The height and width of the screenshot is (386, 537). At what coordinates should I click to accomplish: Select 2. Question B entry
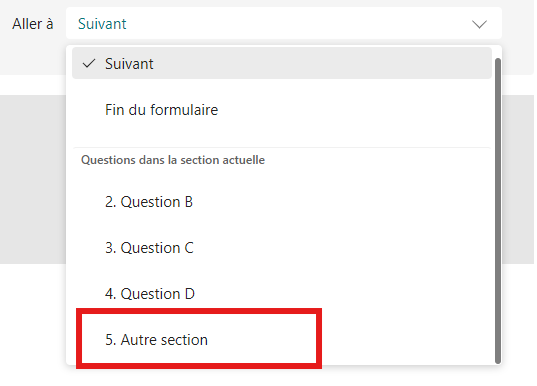click(282, 202)
